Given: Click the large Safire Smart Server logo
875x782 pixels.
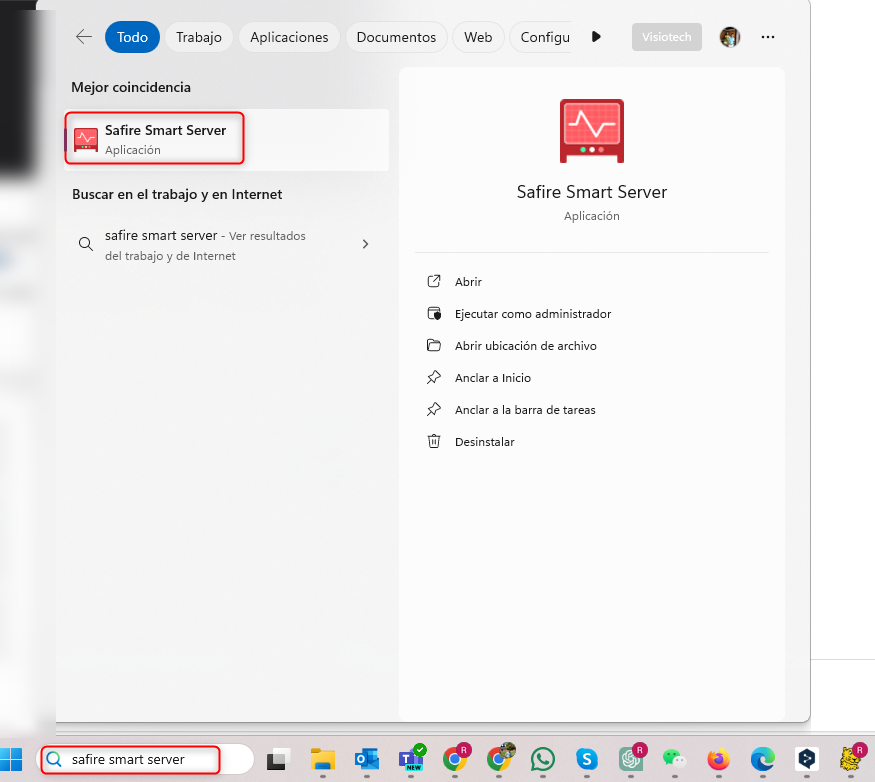Looking at the screenshot, I should 592,131.
